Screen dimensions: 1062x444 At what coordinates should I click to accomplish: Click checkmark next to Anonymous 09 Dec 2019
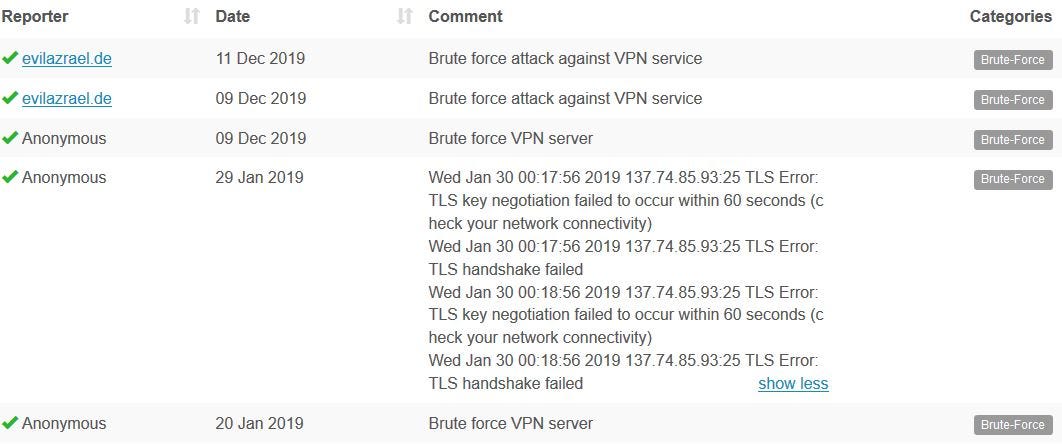(x=9, y=138)
